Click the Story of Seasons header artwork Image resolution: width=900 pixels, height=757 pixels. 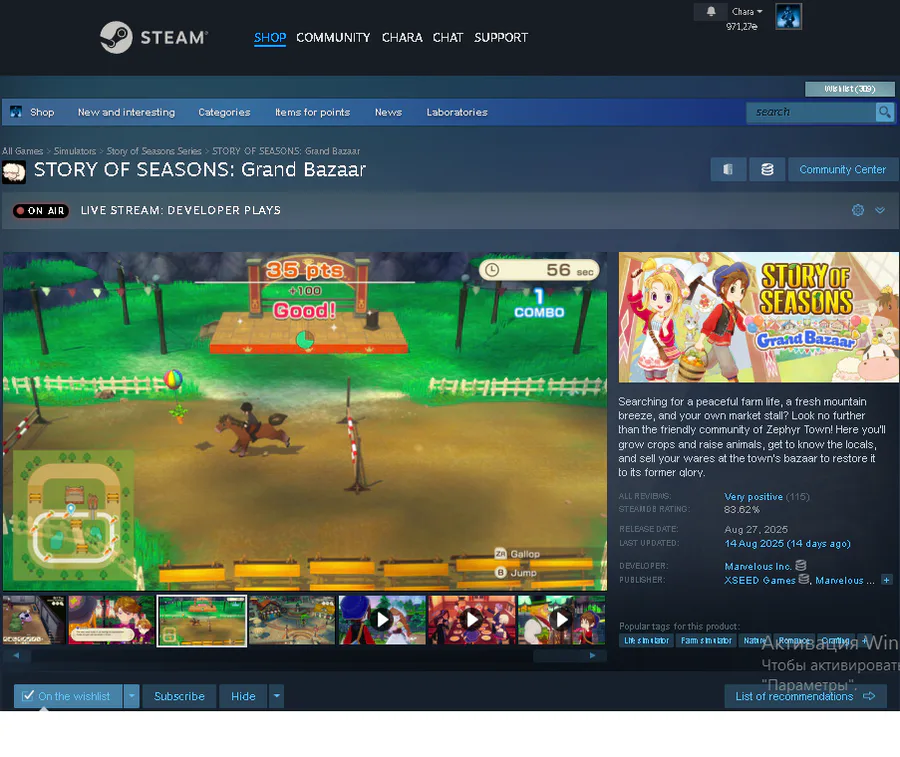(x=758, y=317)
